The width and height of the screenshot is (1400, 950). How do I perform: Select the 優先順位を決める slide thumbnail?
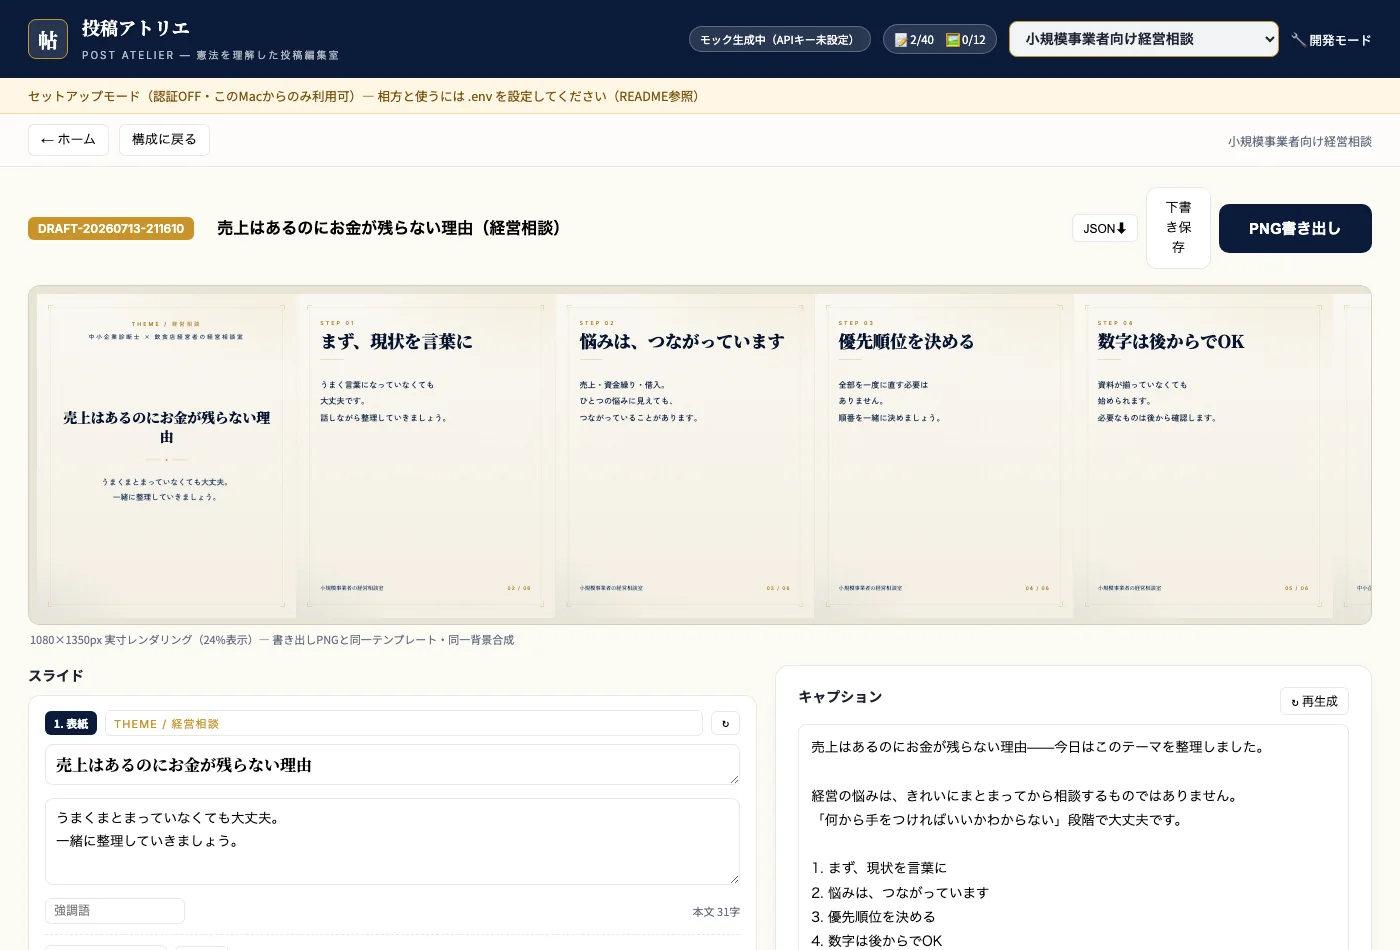tap(944, 455)
